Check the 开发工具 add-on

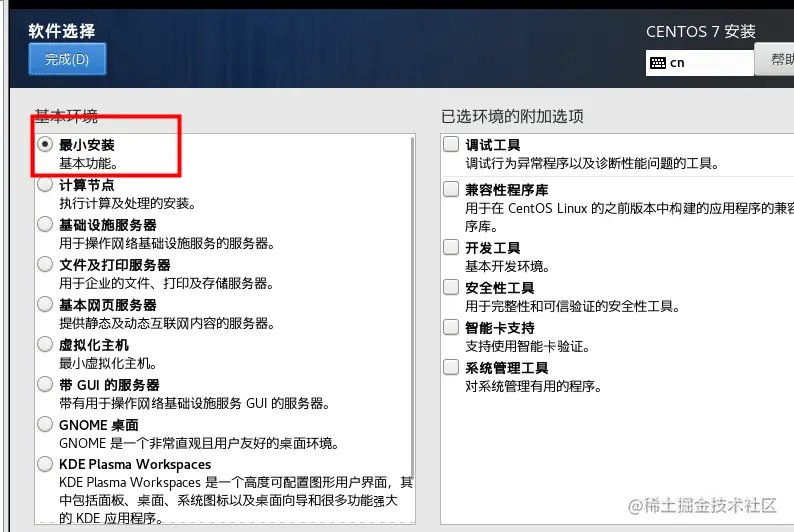click(451, 248)
